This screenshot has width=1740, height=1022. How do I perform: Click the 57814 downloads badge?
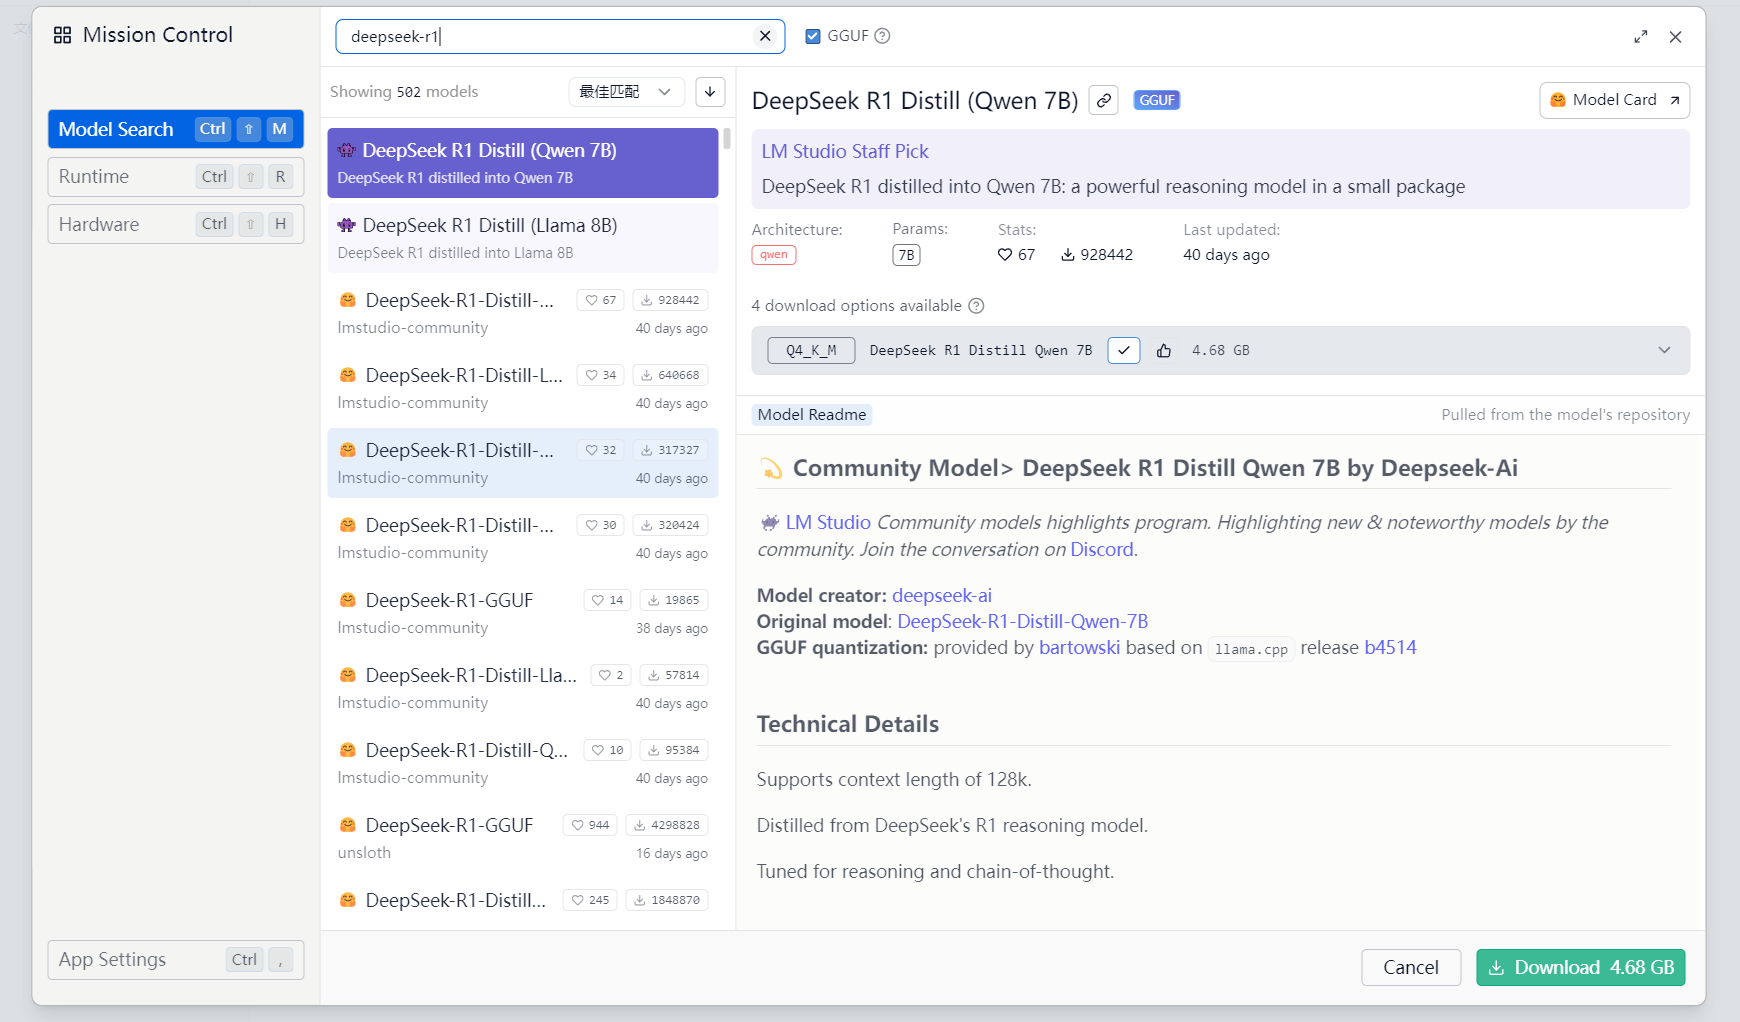[674, 675]
